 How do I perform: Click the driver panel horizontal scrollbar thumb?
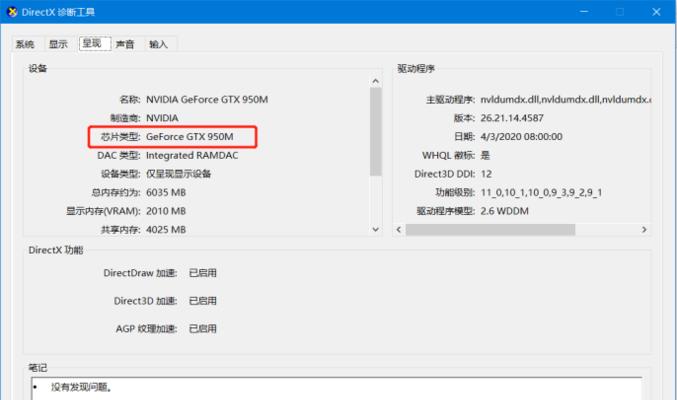(490, 229)
